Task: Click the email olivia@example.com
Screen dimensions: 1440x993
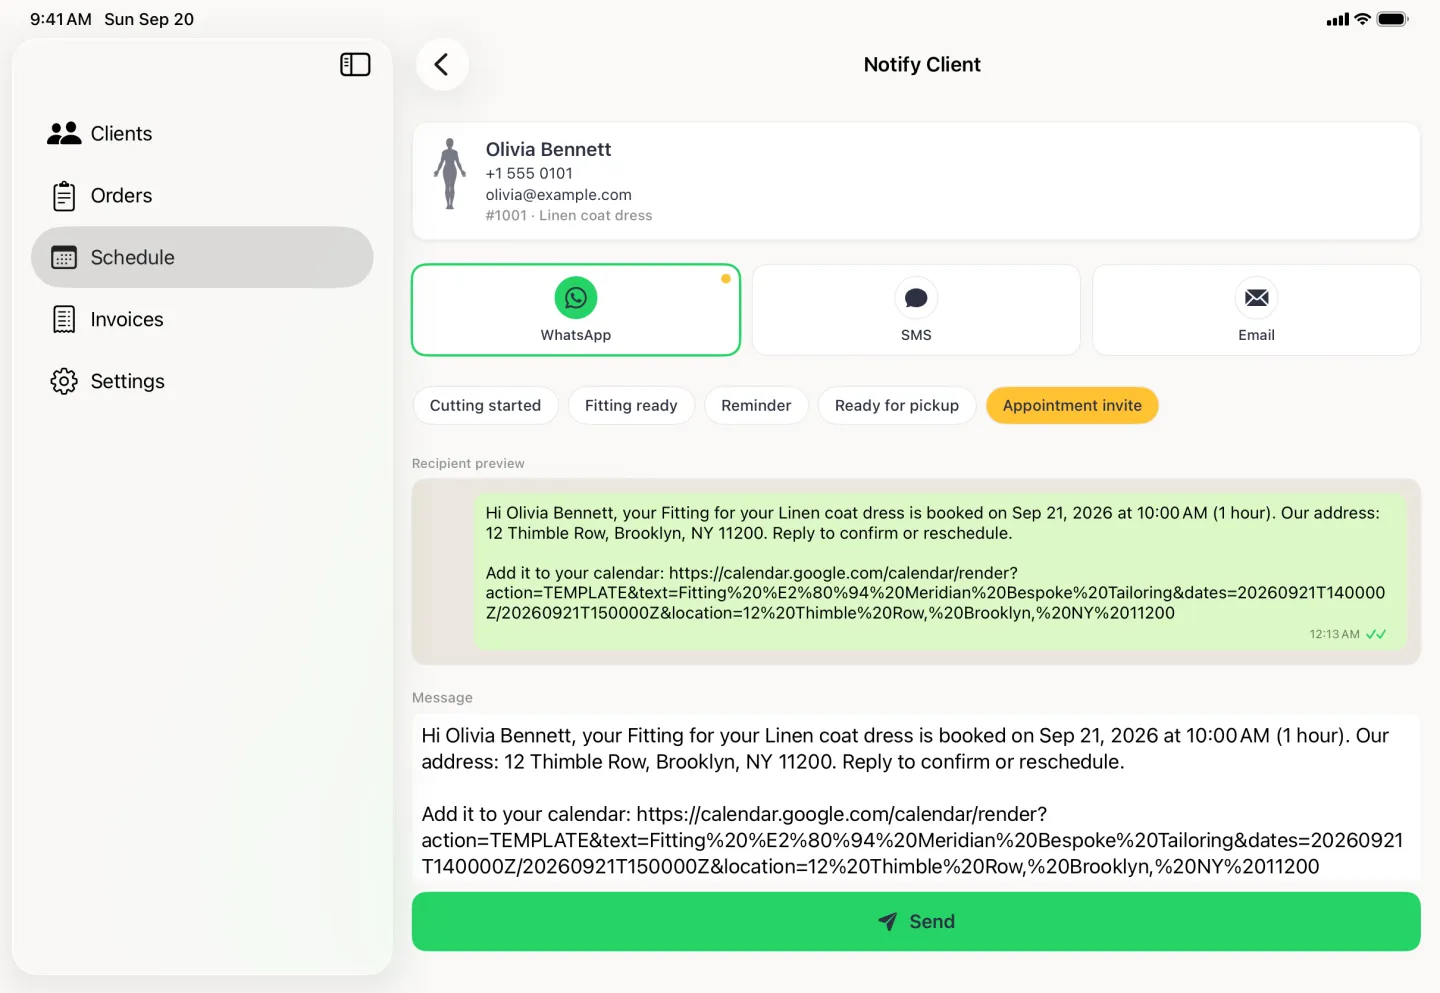Action: click(559, 195)
